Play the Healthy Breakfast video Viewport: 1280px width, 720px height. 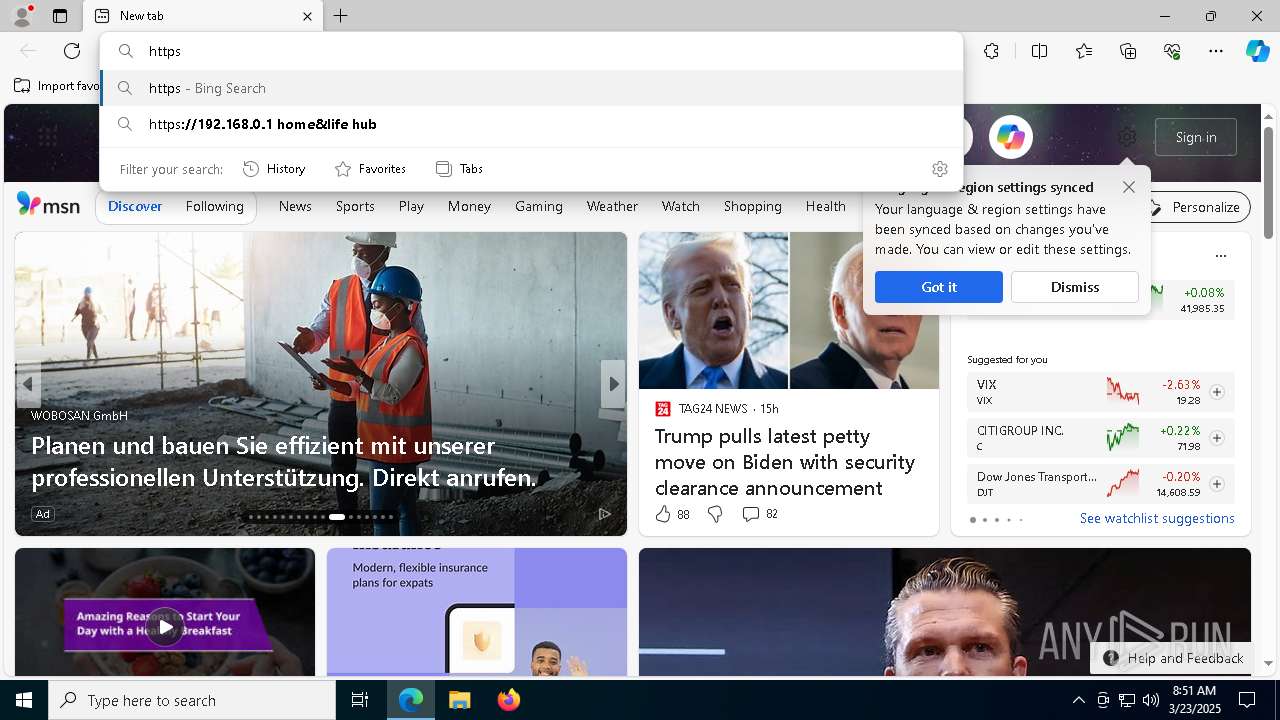click(x=165, y=627)
